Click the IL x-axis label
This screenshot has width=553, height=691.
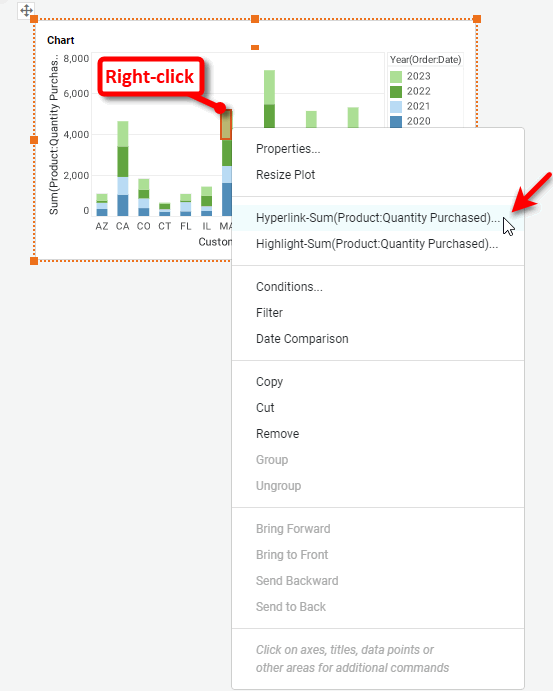pos(206,226)
